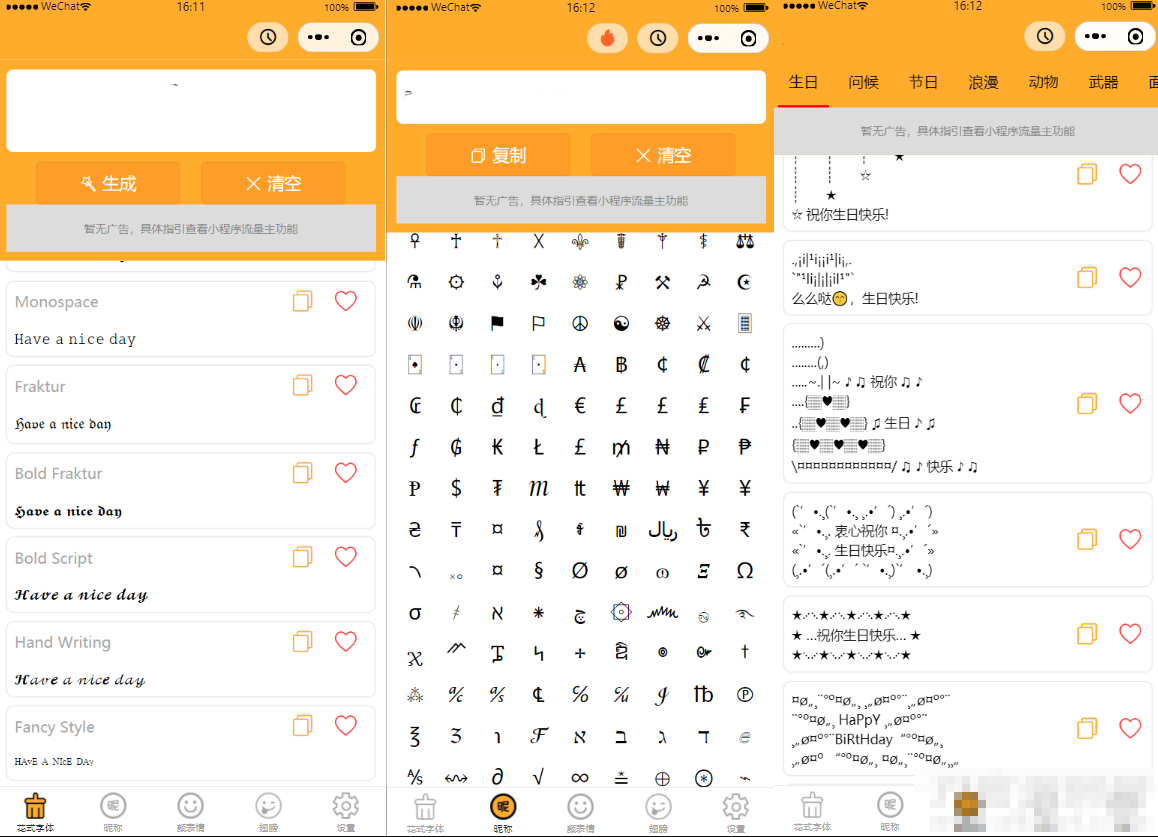The image size is (1158, 837).
Task: Switch to the 节日 category tab
Action: (x=923, y=82)
